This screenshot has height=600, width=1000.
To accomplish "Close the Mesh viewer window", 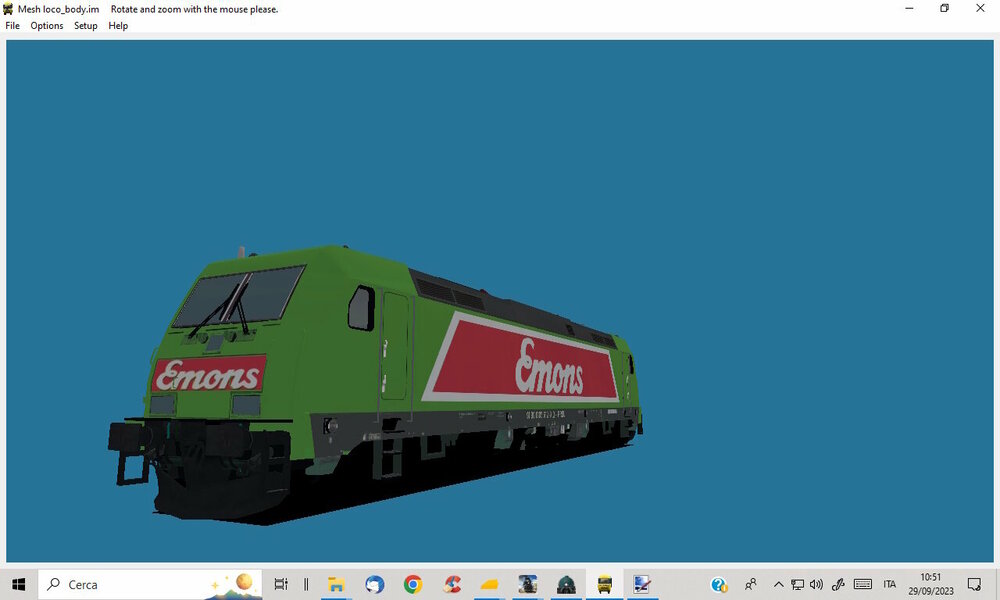I will point(980,8).
